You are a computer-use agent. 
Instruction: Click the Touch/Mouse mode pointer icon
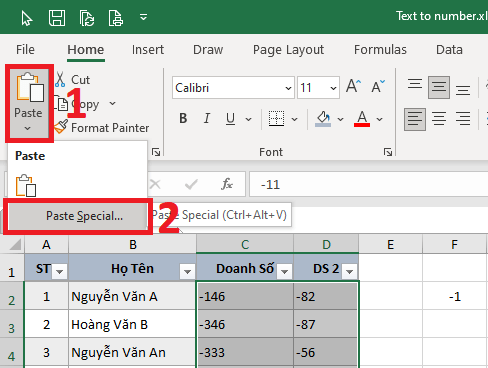point(27,18)
